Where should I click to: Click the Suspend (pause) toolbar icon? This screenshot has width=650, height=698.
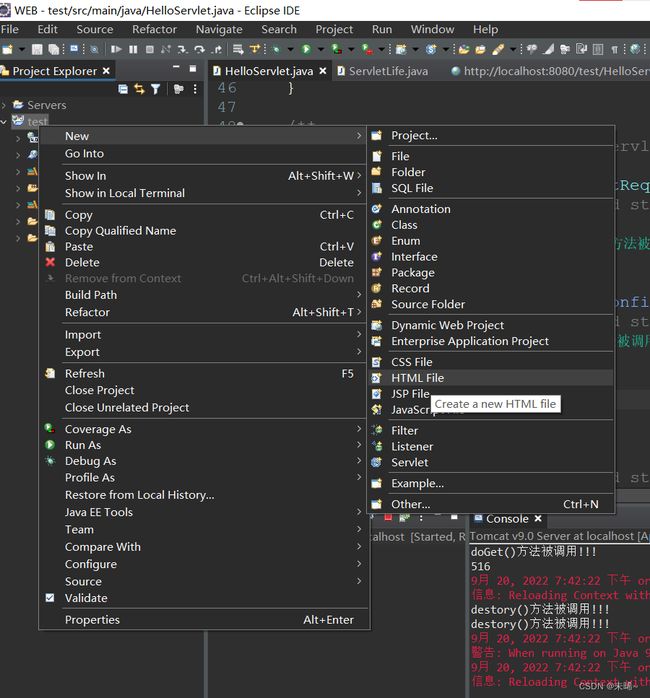(133, 49)
